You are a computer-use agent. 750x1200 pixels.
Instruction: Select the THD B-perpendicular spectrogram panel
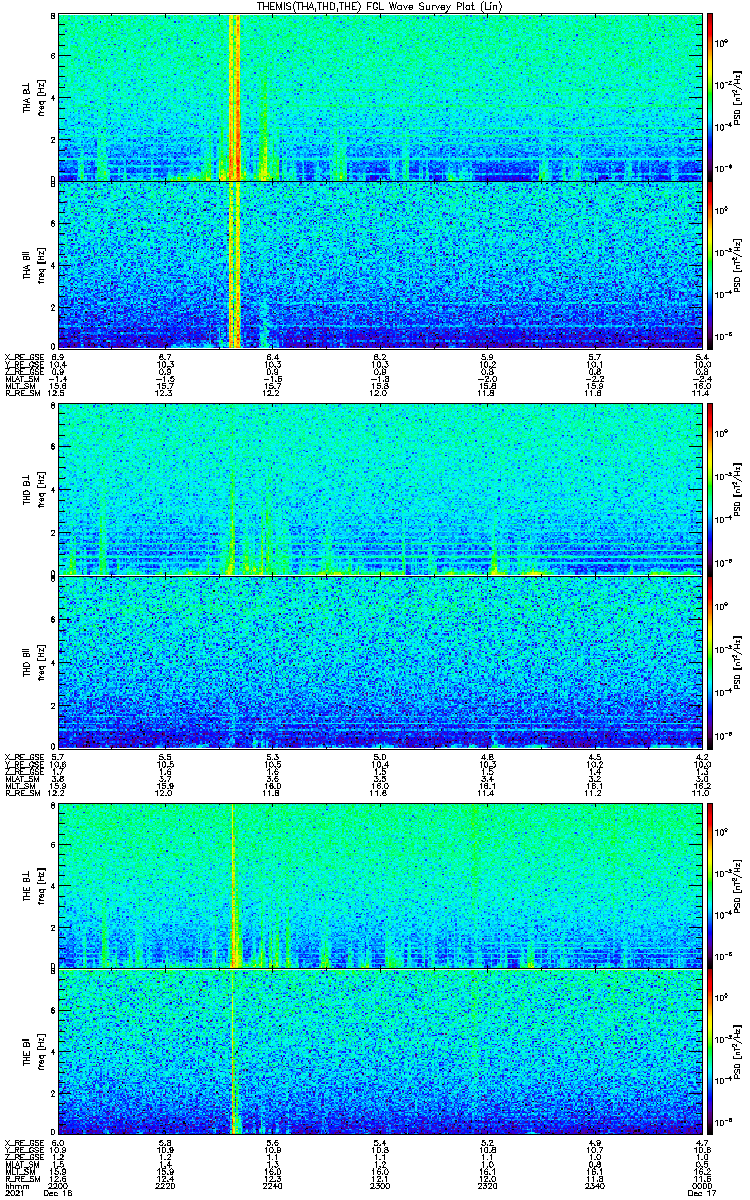pos(380,489)
